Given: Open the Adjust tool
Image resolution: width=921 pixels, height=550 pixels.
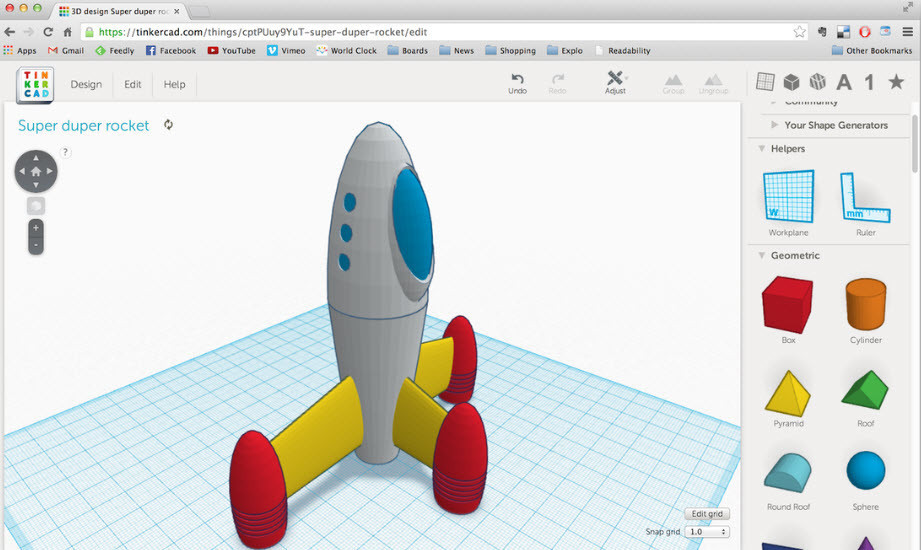Looking at the screenshot, I should [615, 79].
